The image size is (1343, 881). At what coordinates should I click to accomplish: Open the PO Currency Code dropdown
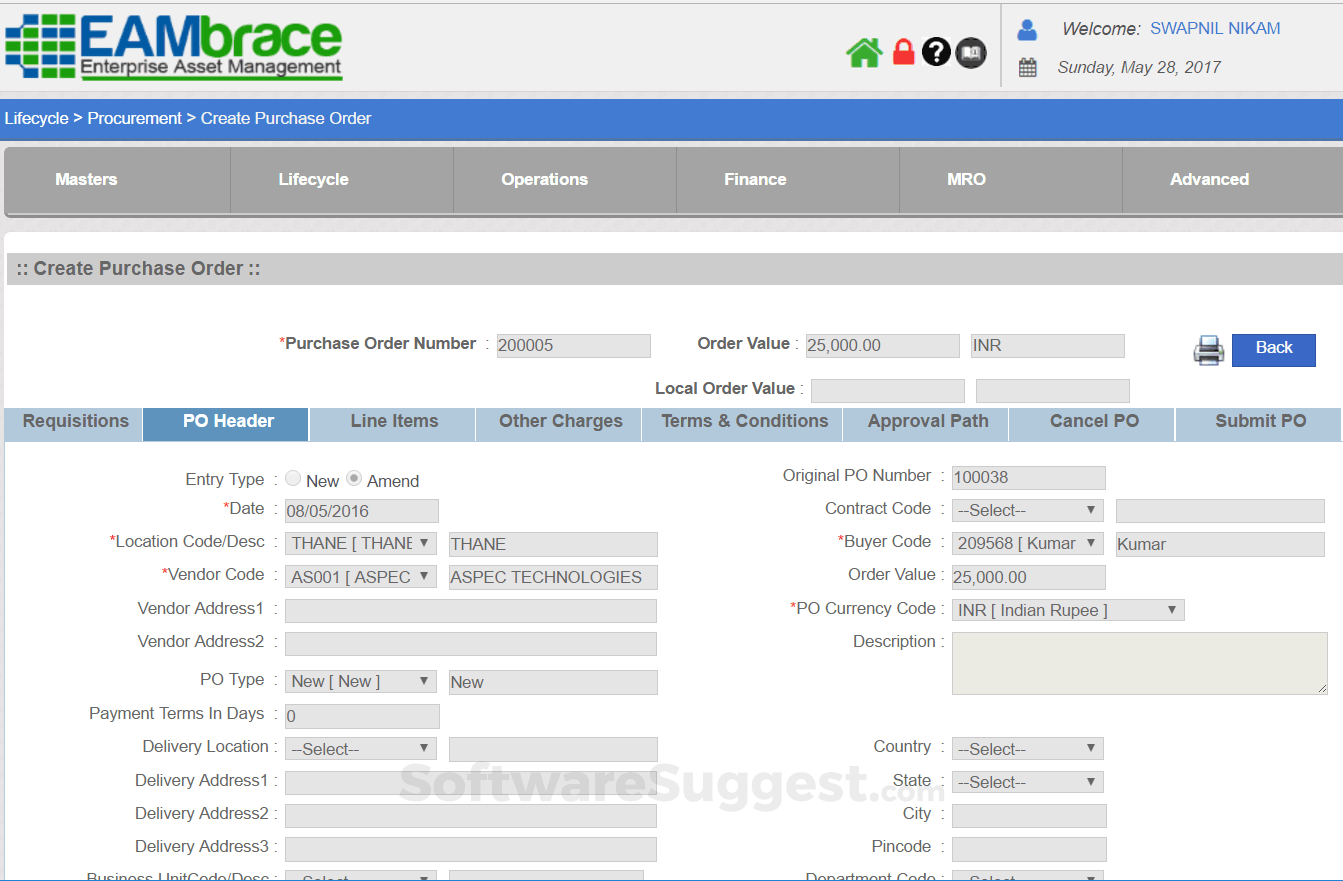coord(1067,609)
